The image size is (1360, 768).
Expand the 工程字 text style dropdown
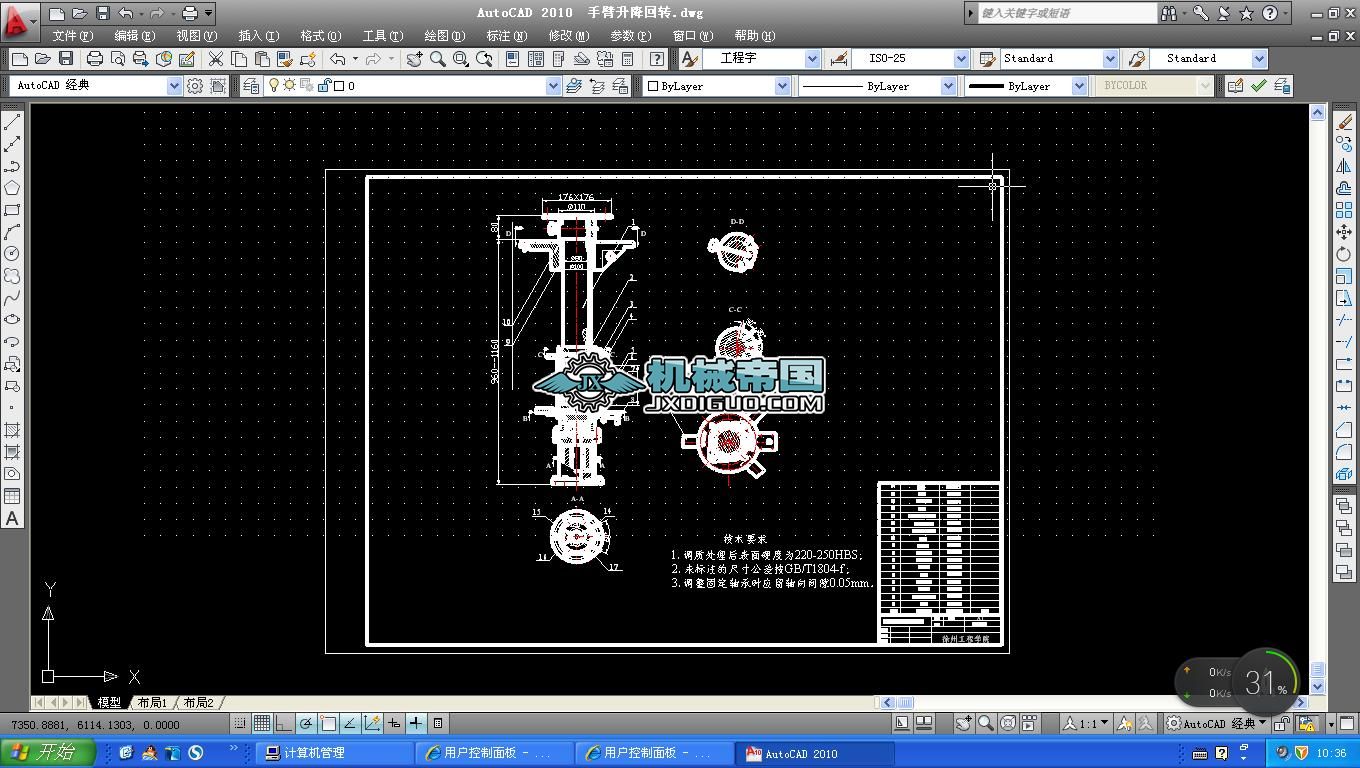812,59
